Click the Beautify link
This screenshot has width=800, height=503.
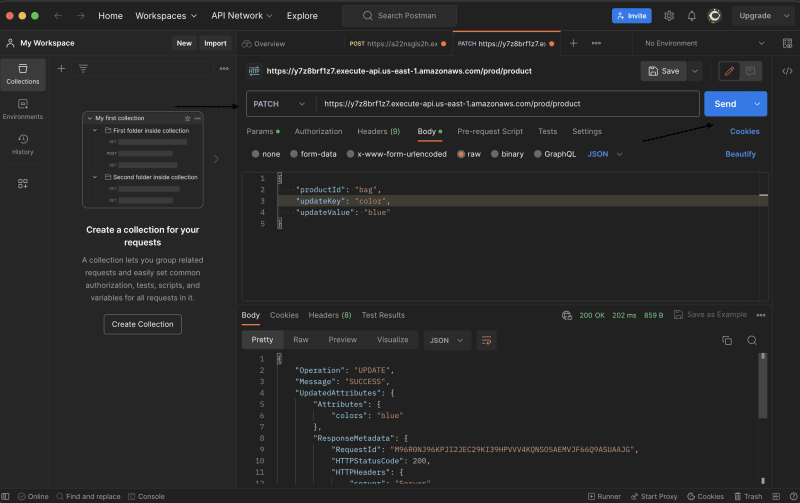tap(740, 154)
